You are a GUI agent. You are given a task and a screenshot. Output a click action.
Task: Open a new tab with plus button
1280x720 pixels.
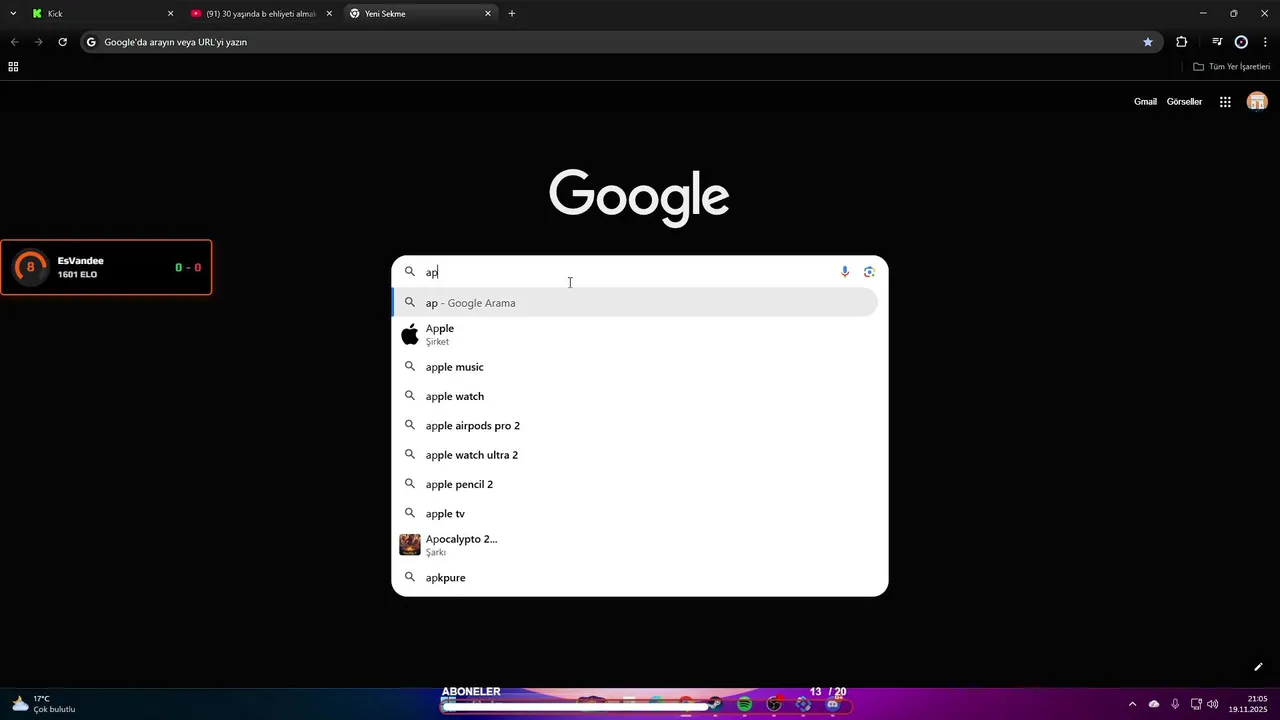(512, 14)
